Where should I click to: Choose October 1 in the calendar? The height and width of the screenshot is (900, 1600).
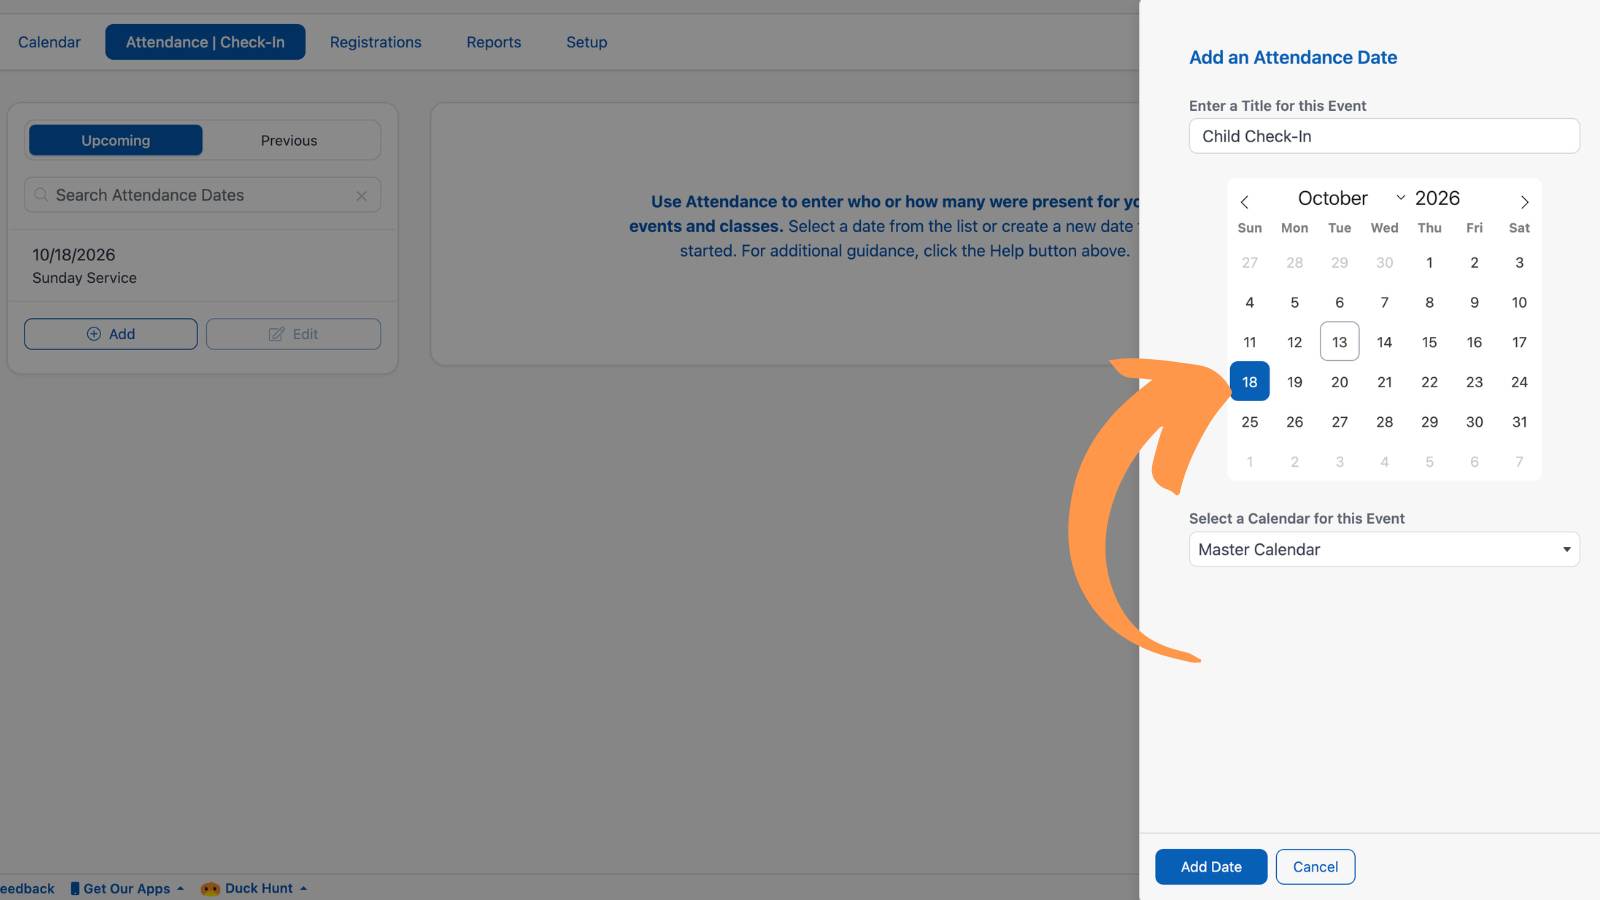[1430, 262]
